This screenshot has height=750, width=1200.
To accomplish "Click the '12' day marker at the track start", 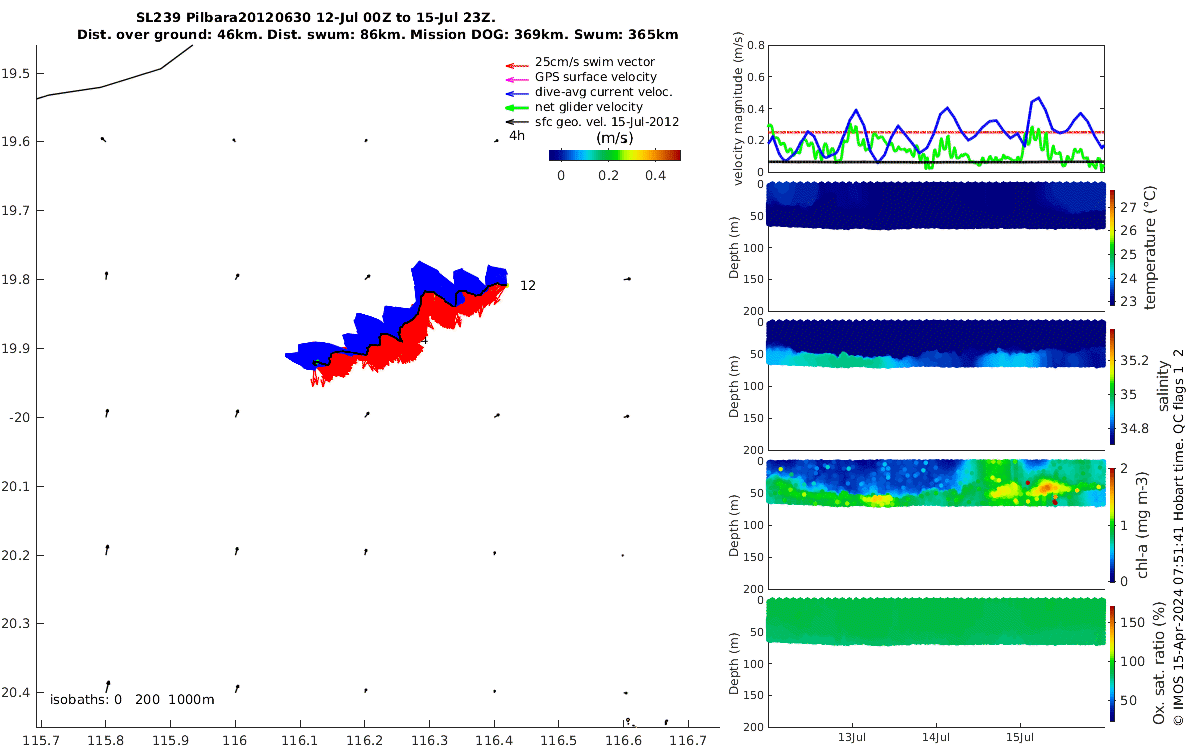I will point(528,286).
